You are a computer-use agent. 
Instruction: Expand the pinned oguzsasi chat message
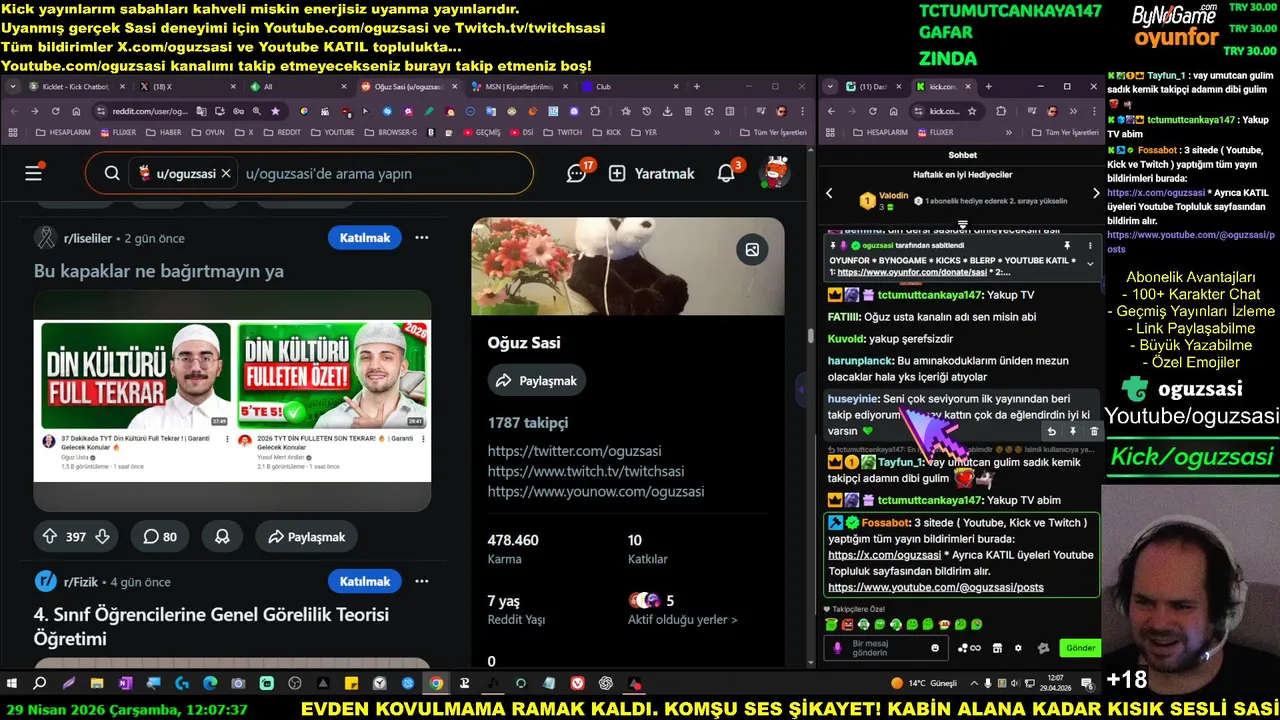1090,264
